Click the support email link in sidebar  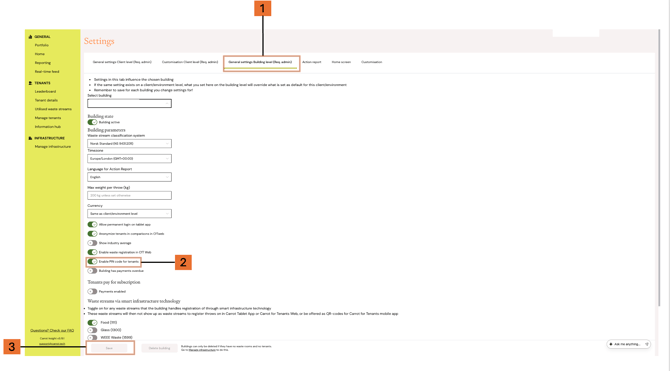(52, 344)
